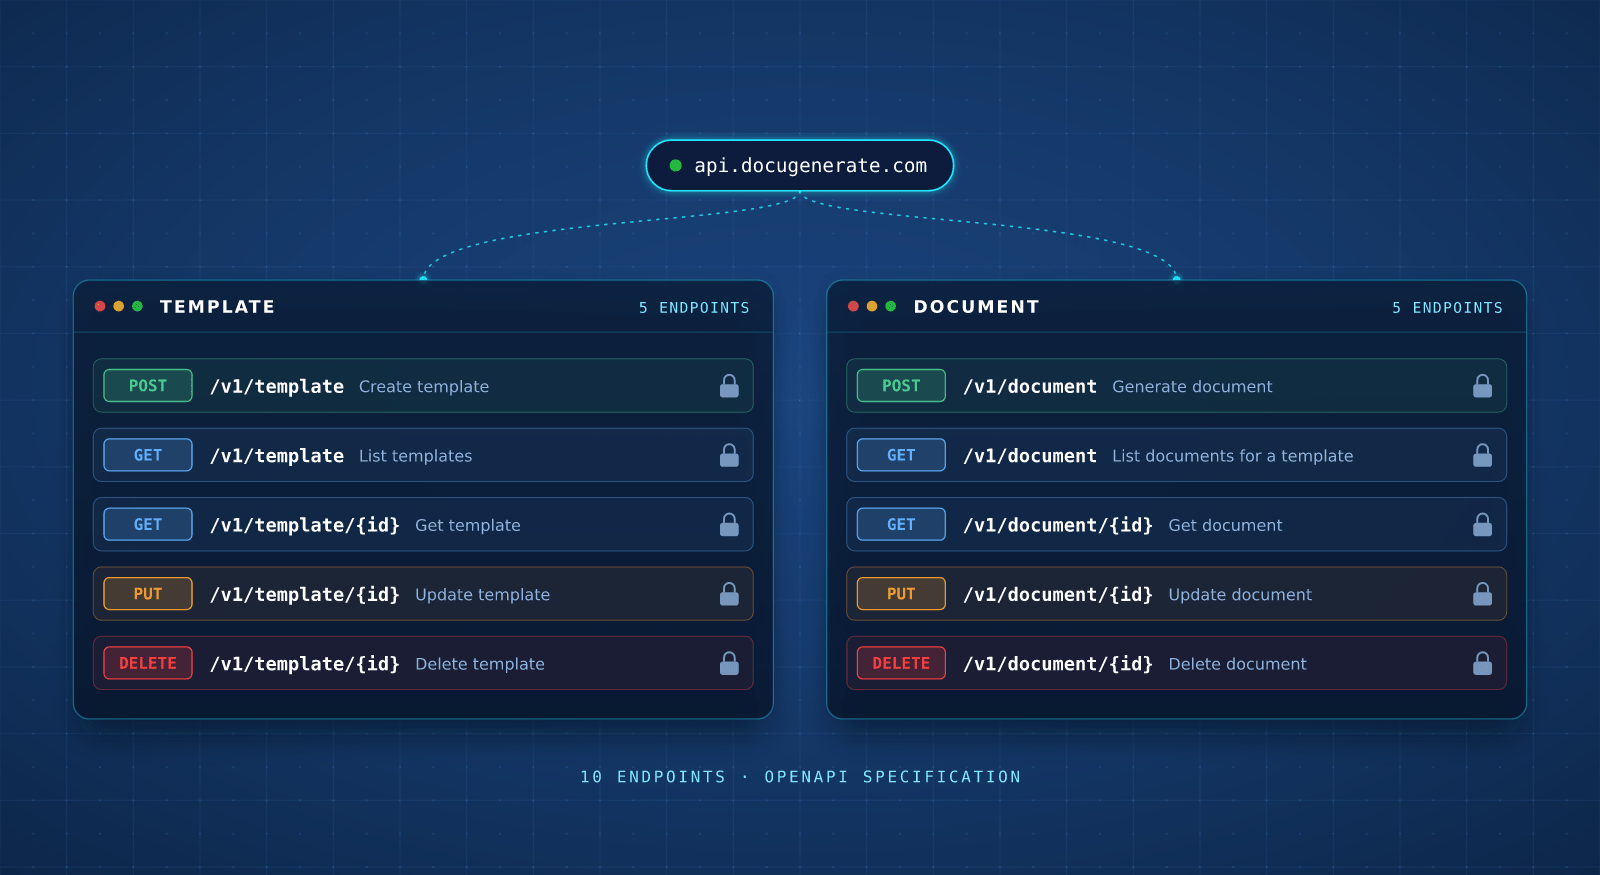Click the yellow dot in the TEMPLATE panel header
Screen dimensions: 1600x875
coord(119,306)
